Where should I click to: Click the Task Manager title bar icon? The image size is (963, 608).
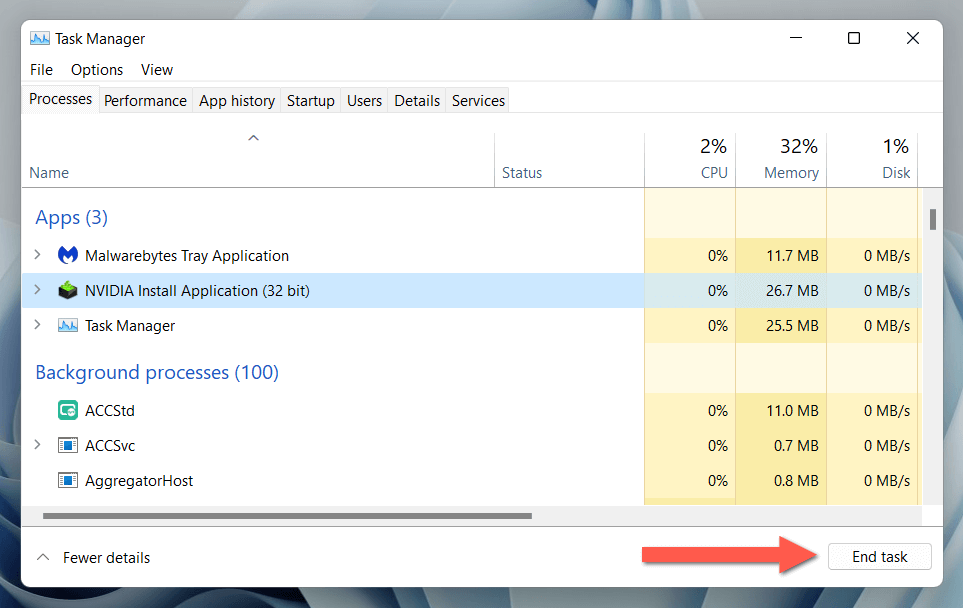pyautogui.click(x=40, y=39)
